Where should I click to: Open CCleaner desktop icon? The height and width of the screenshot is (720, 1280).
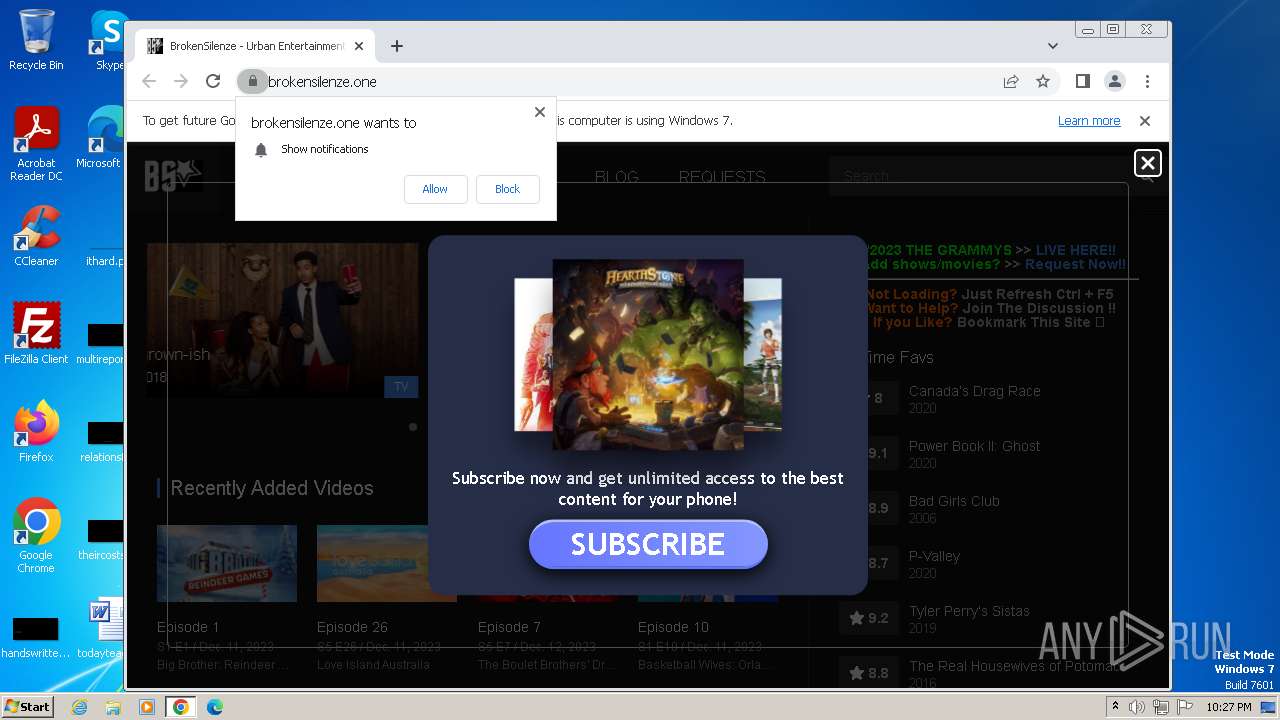point(36,236)
